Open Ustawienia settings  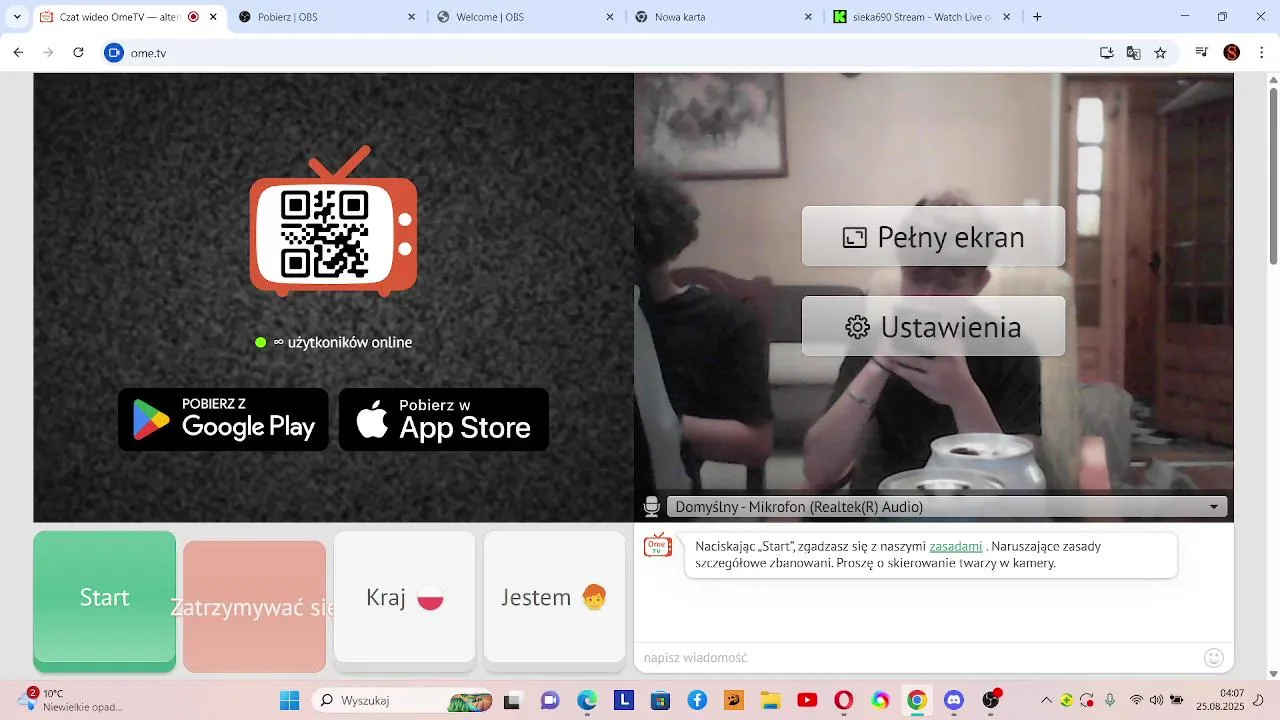[x=933, y=327]
